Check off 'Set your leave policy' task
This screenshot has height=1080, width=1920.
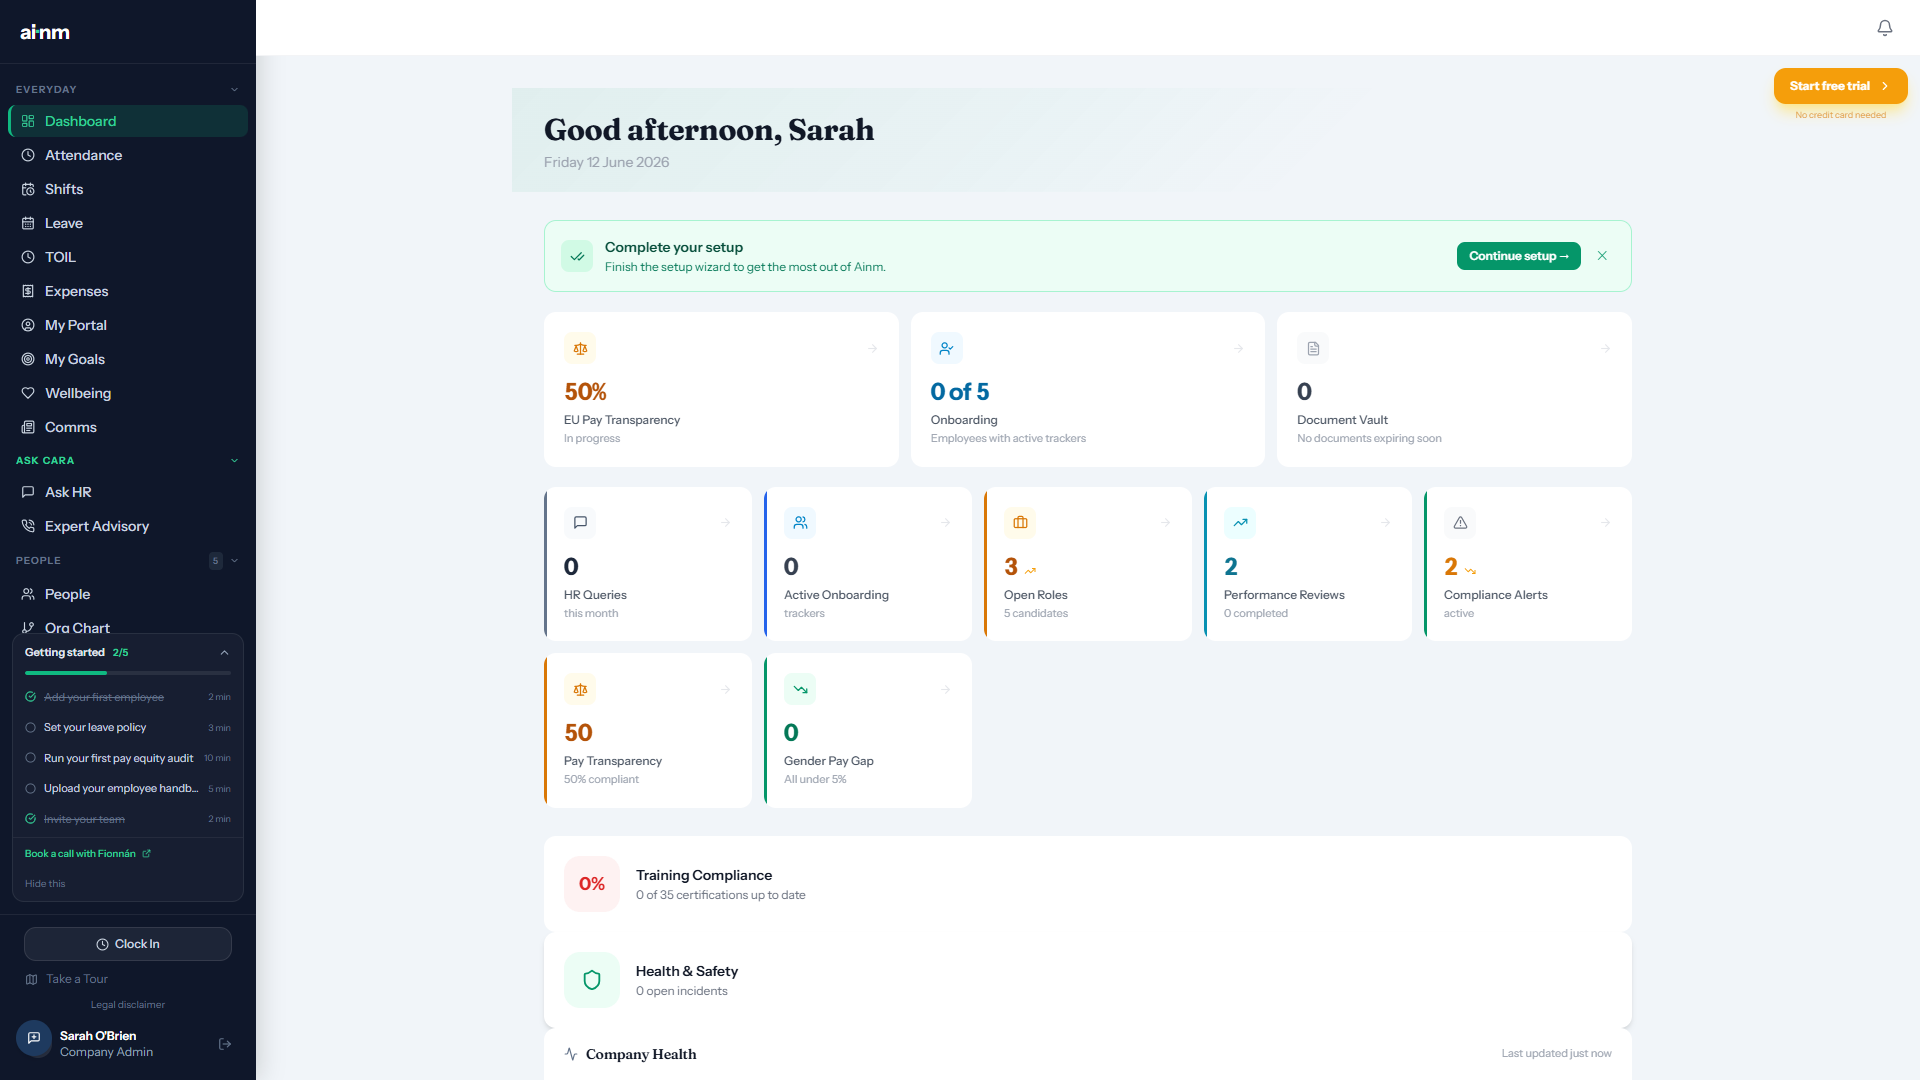click(x=30, y=728)
